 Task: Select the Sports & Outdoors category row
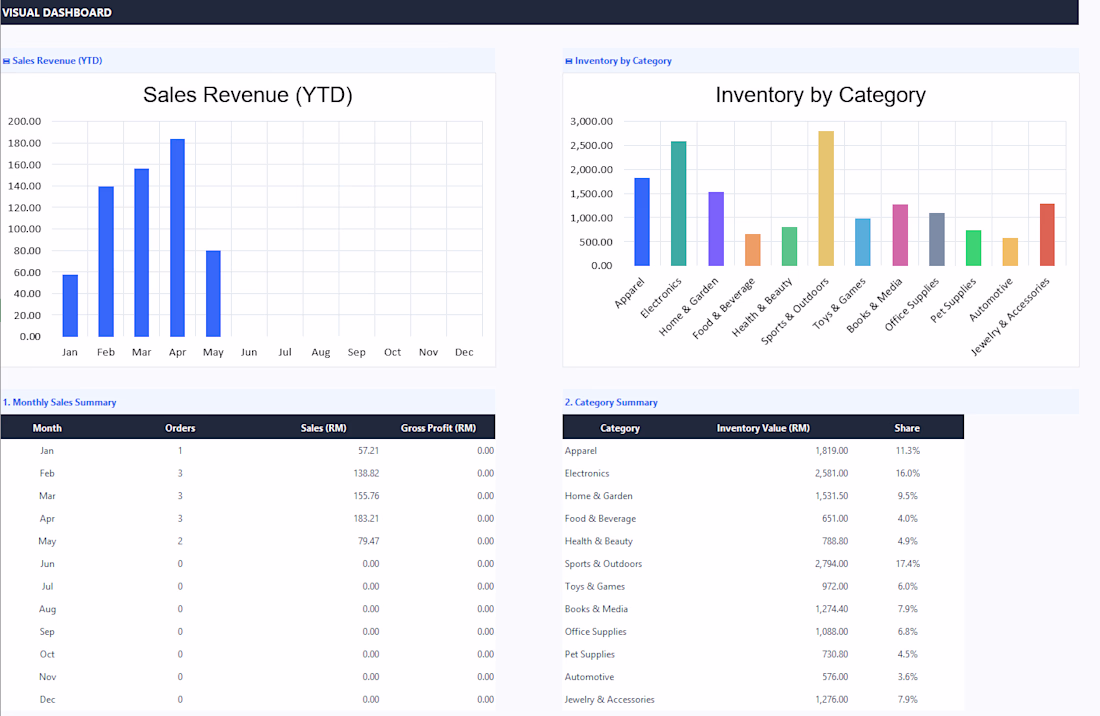pos(763,564)
